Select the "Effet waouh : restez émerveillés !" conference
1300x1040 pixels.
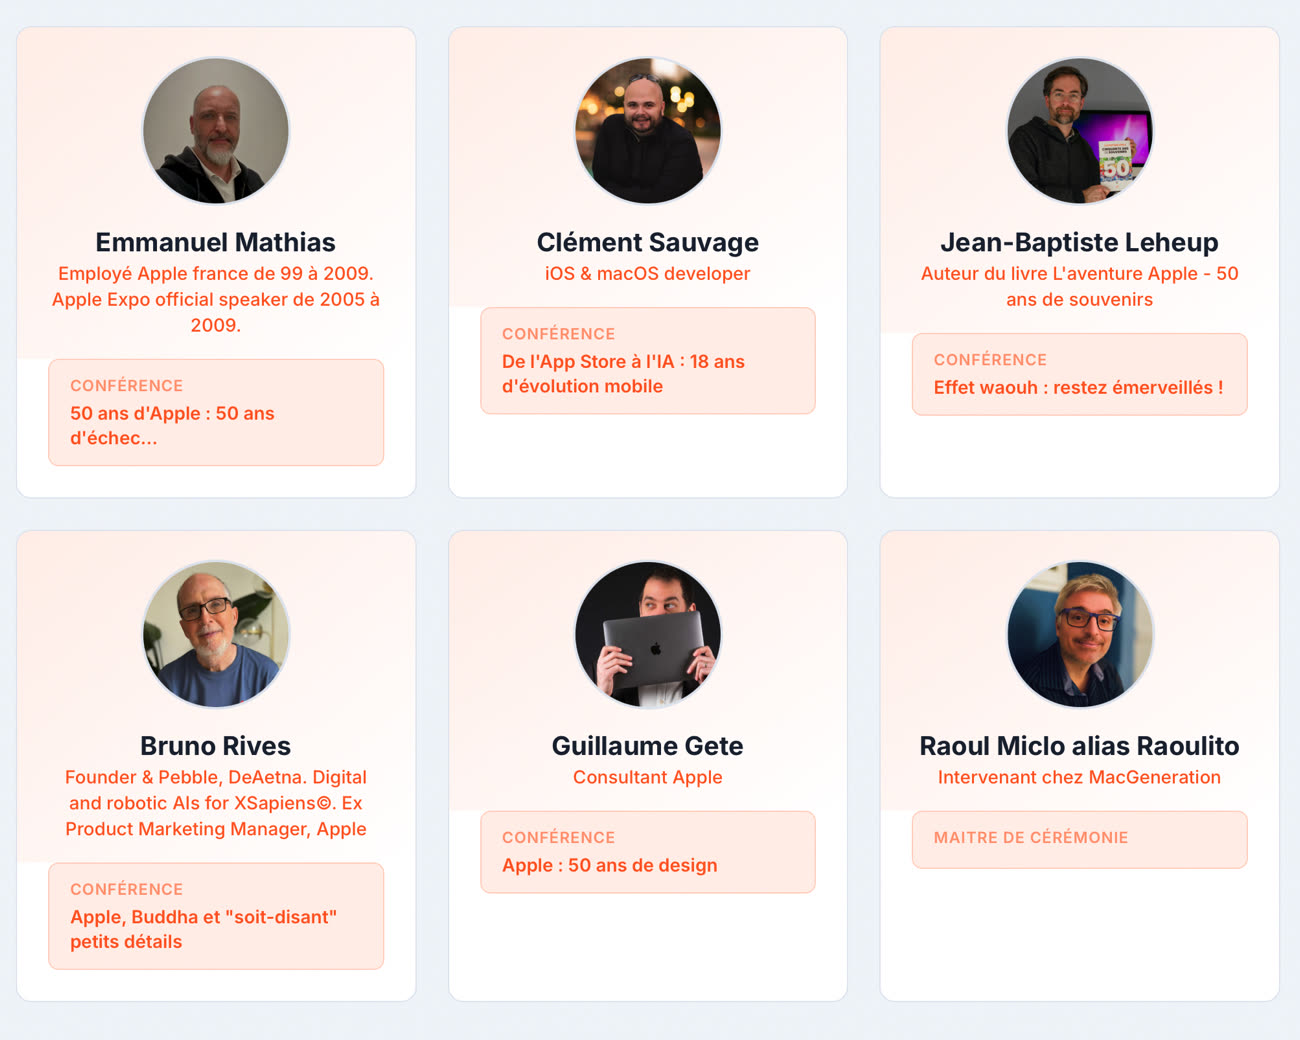[x=1080, y=375]
